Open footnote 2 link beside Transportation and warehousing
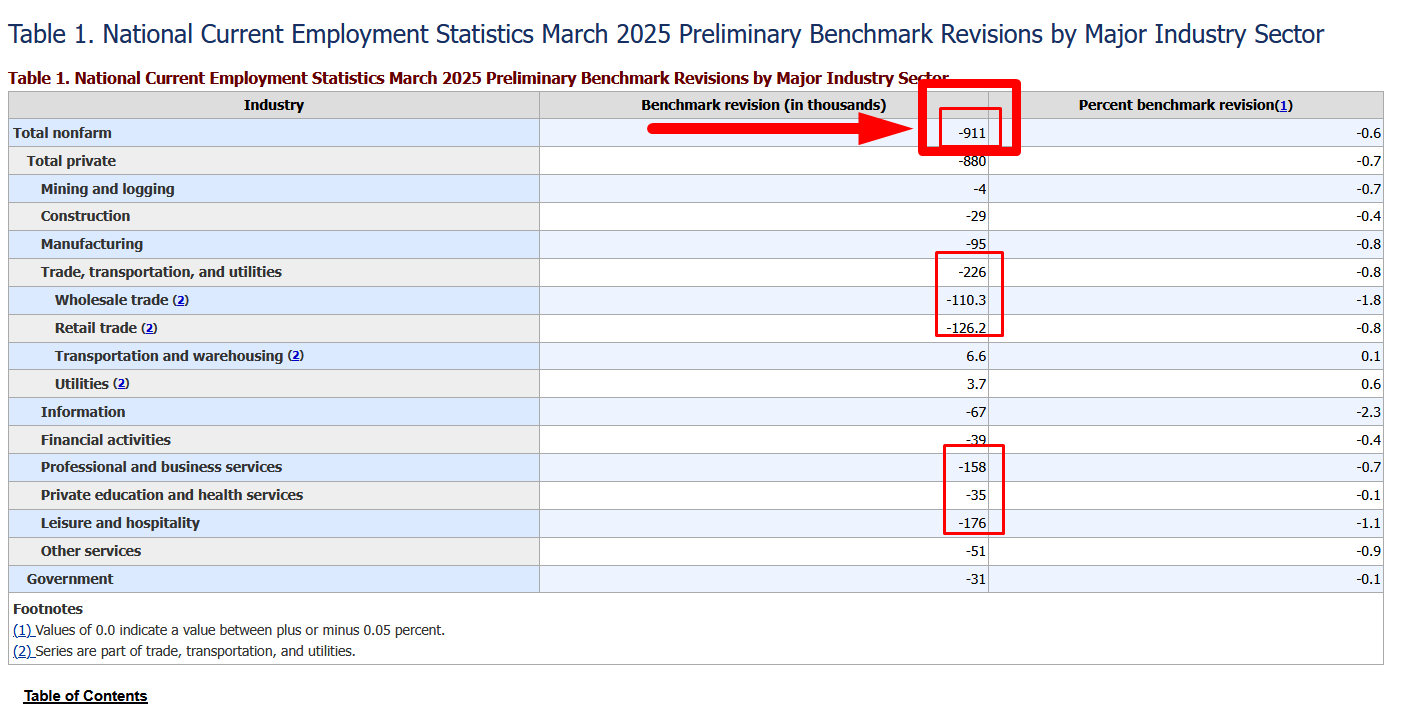 click(295, 356)
